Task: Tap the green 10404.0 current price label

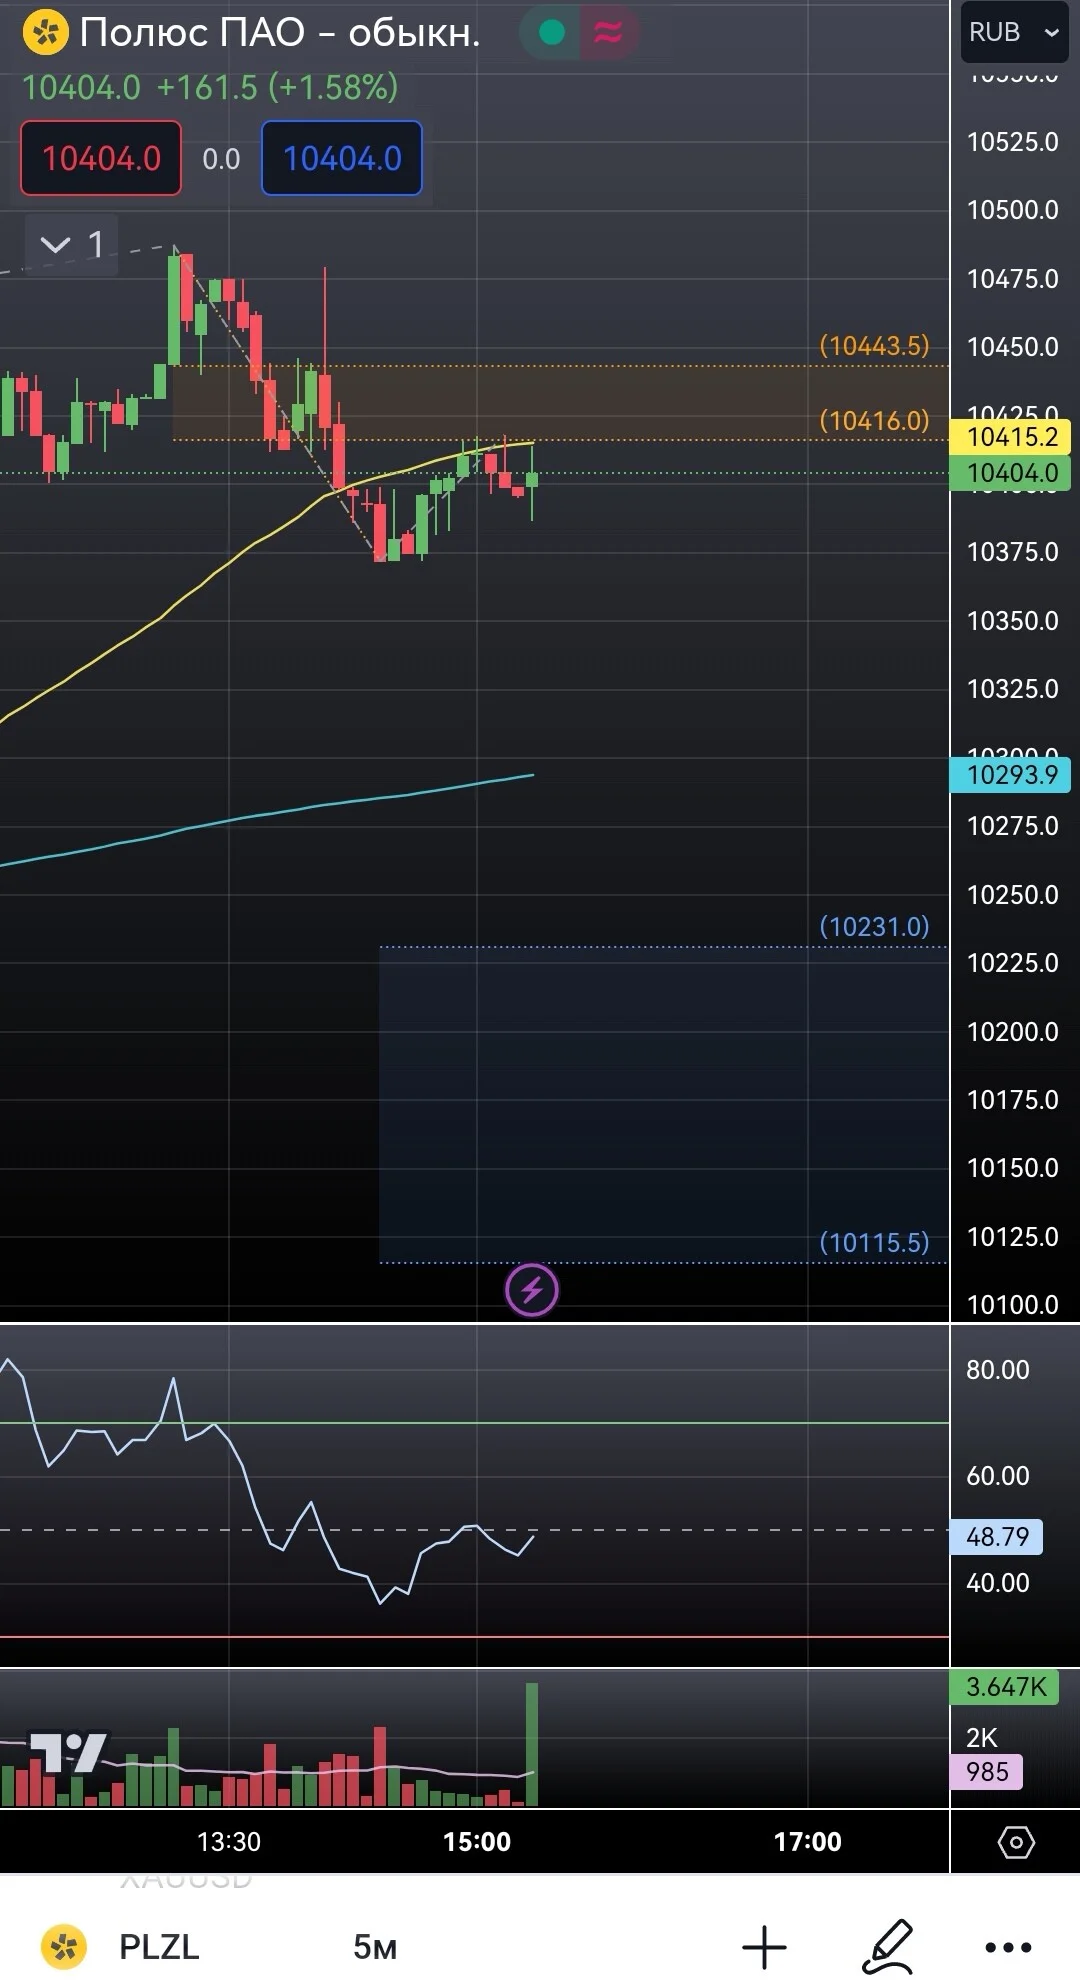Action: (1012, 473)
